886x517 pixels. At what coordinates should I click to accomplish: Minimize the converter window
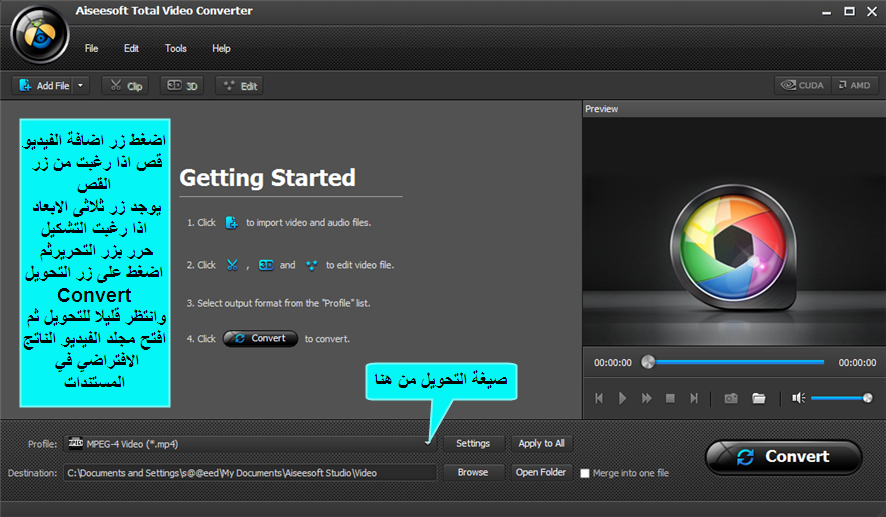click(827, 12)
